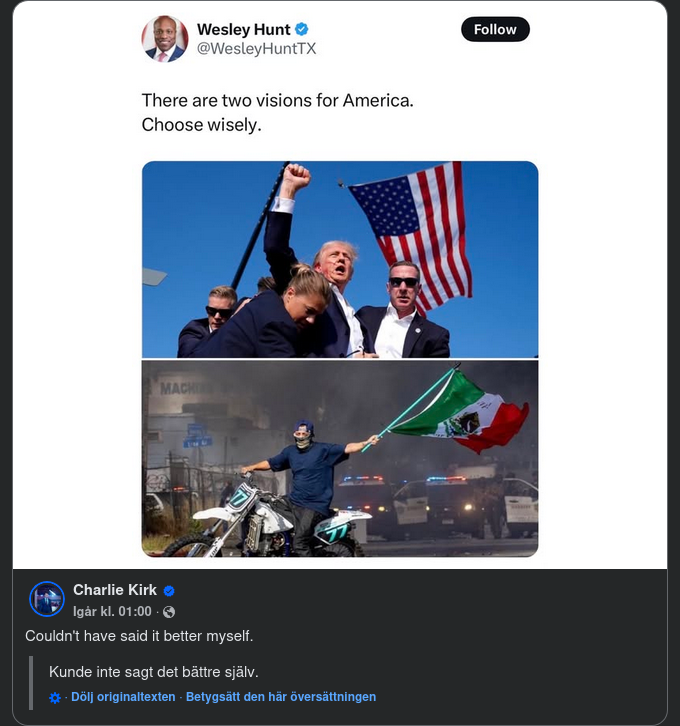Image resolution: width=680 pixels, height=726 pixels.
Task: Click Charlie Kirk's round profile avatar
Action: point(47,599)
